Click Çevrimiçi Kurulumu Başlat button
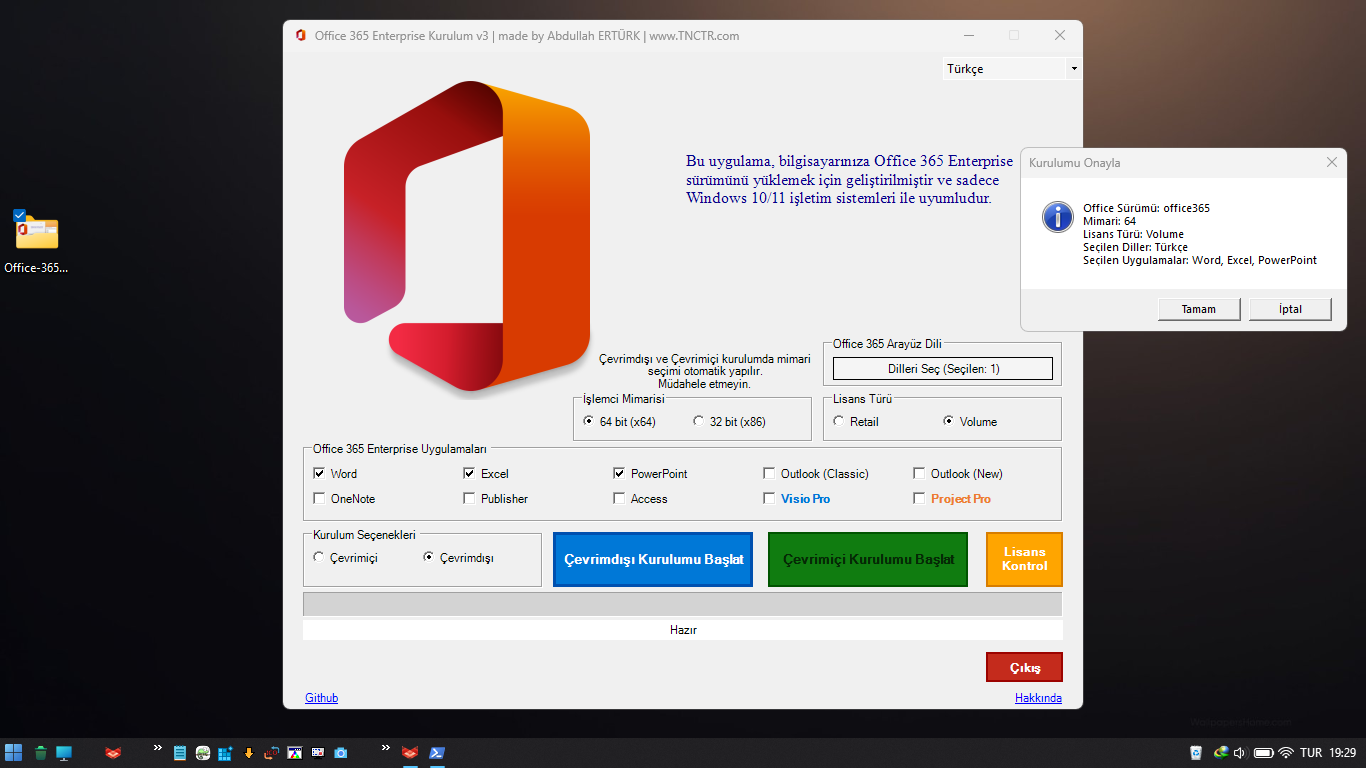Viewport: 1366px width, 768px height. click(868, 559)
